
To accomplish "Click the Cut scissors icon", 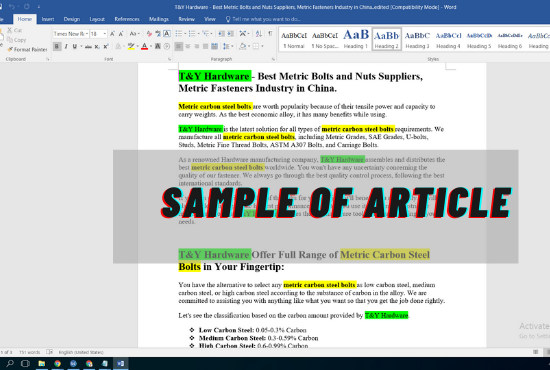I will click(10, 31).
